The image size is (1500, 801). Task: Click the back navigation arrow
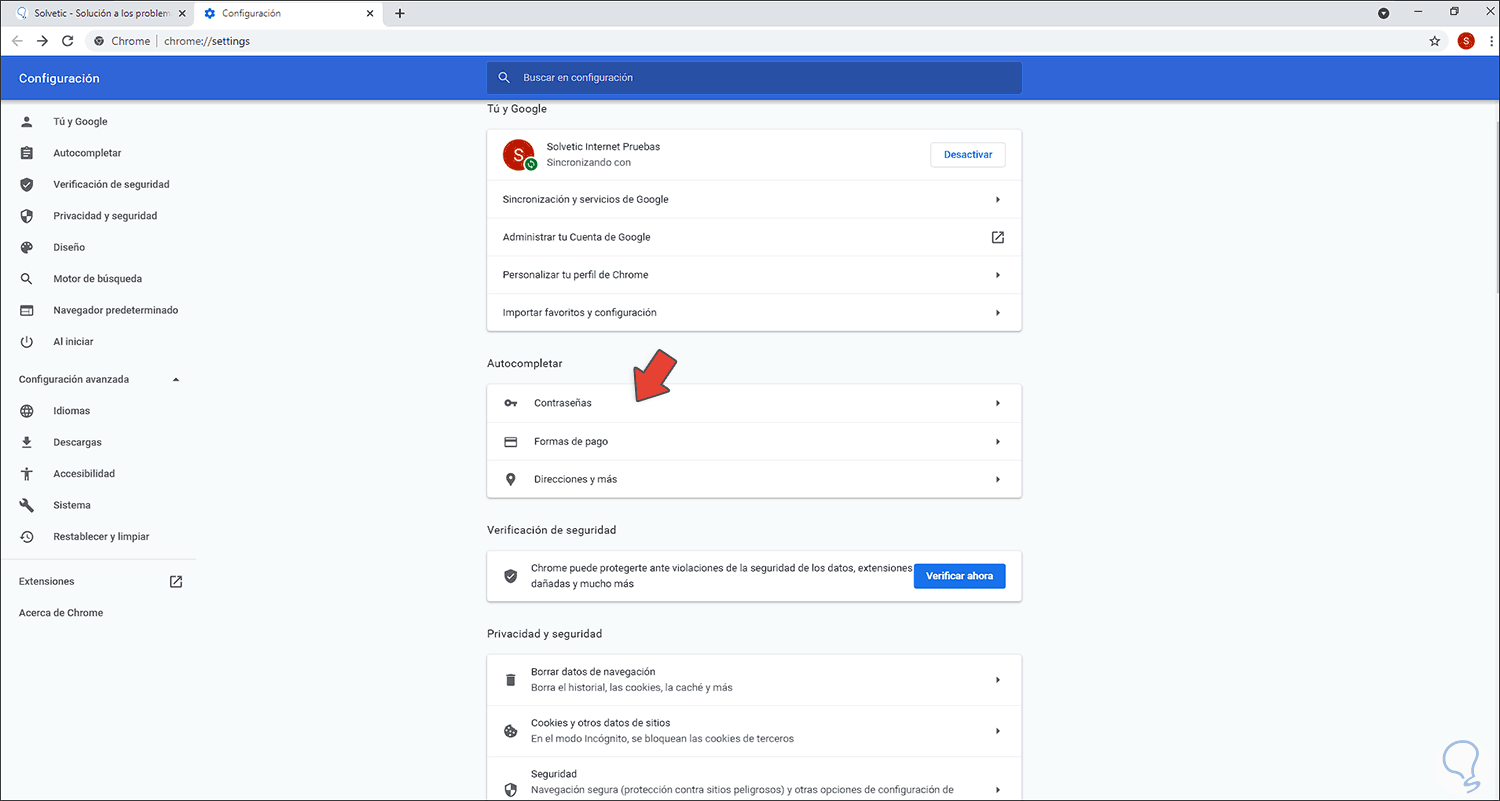17,41
